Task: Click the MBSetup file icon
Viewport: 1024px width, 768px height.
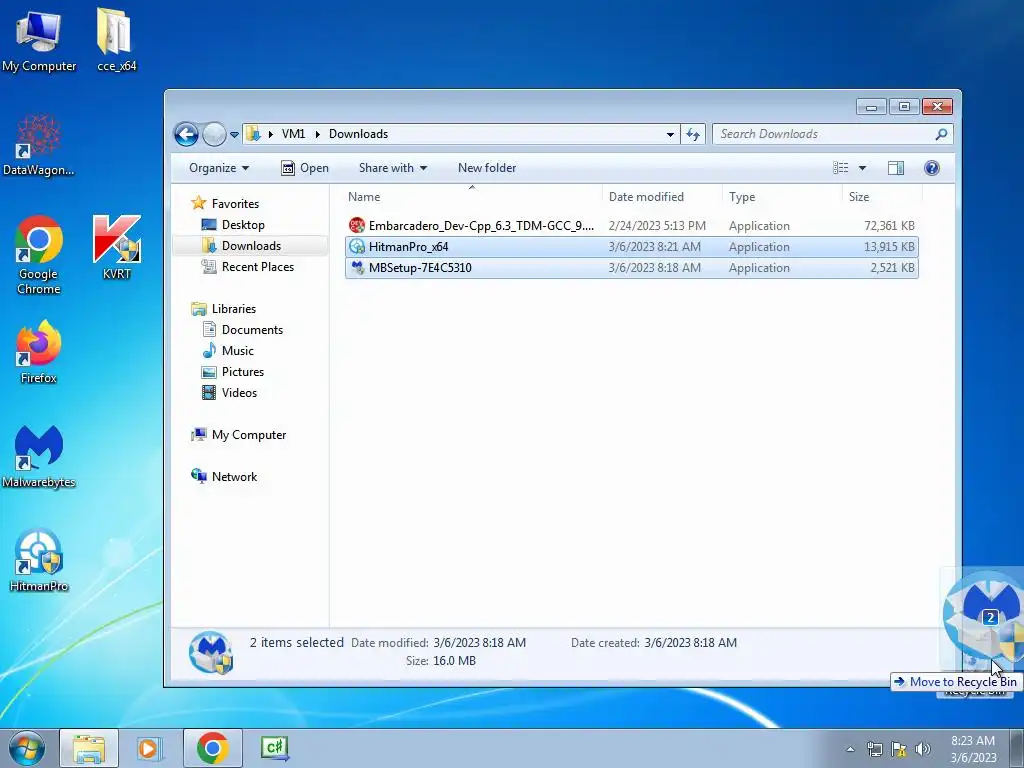Action: tap(357, 268)
